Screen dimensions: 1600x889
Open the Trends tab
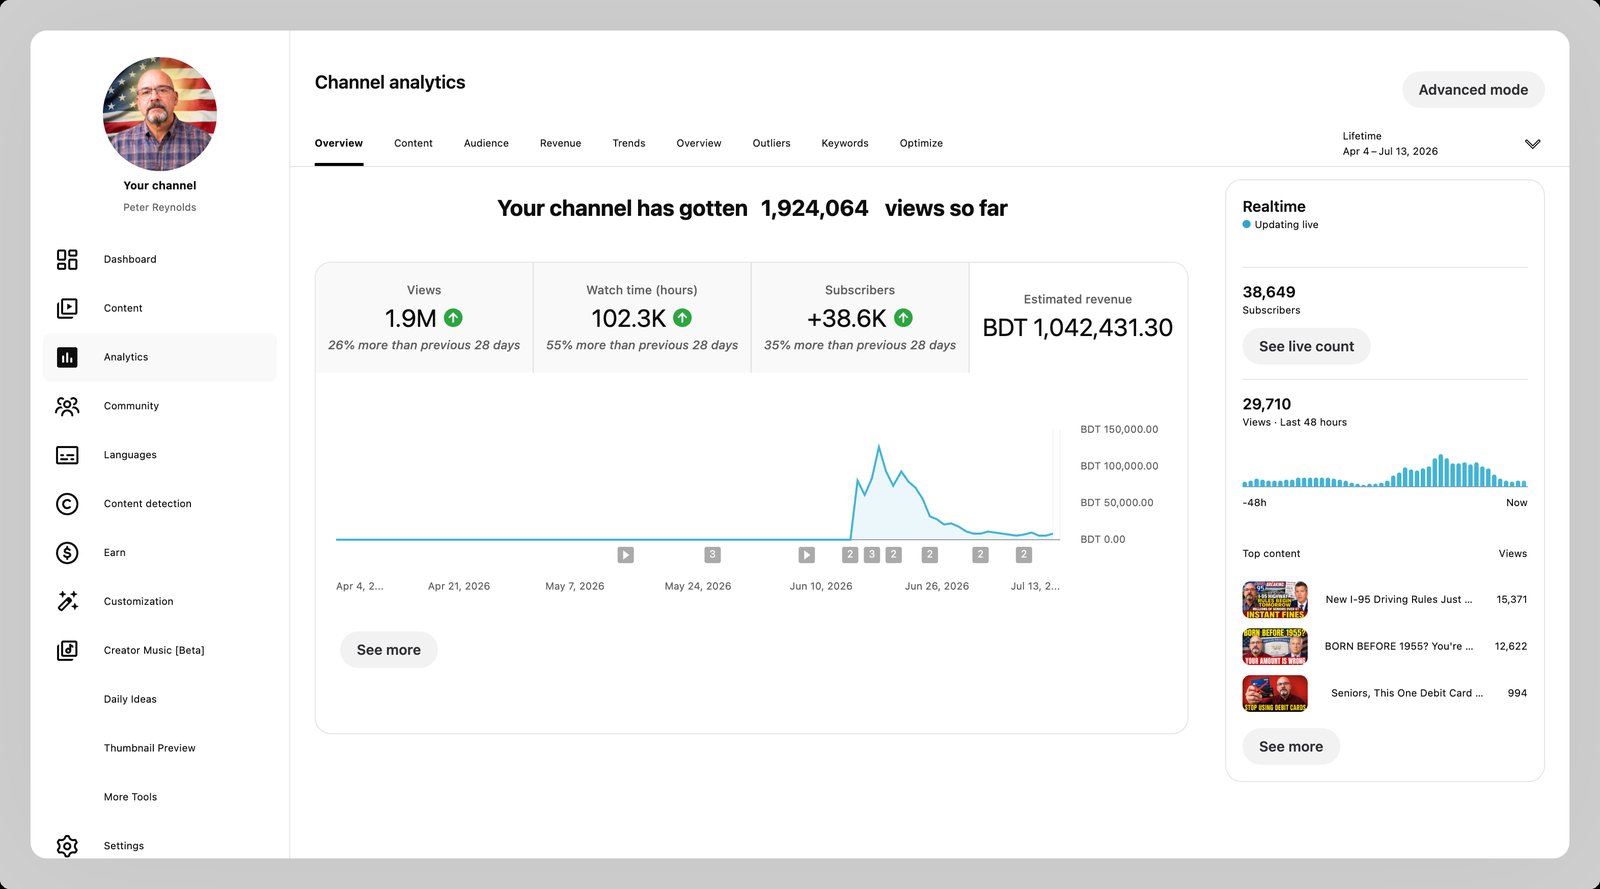pyautogui.click(x=629, y=143)
